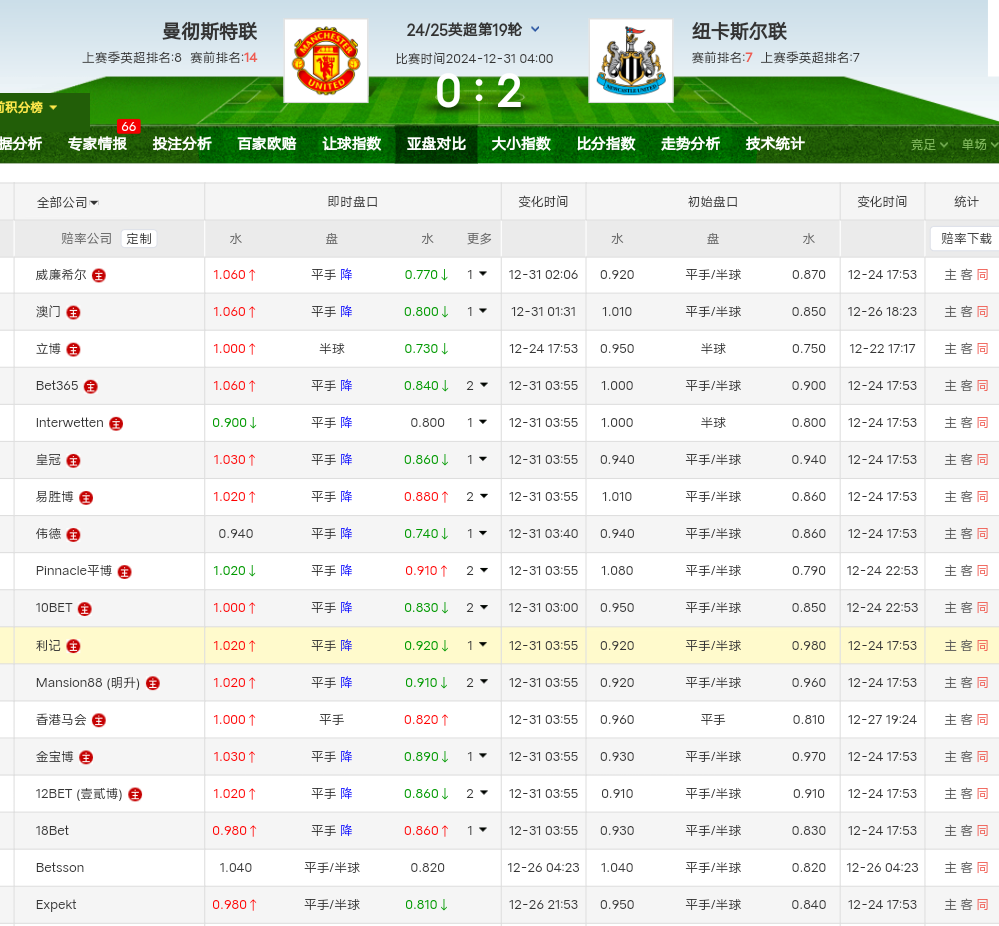The width and height of the screenshot is (999, 926).
Task: Click the red 主 badge beside 皇冠
Action: (74, 460)
